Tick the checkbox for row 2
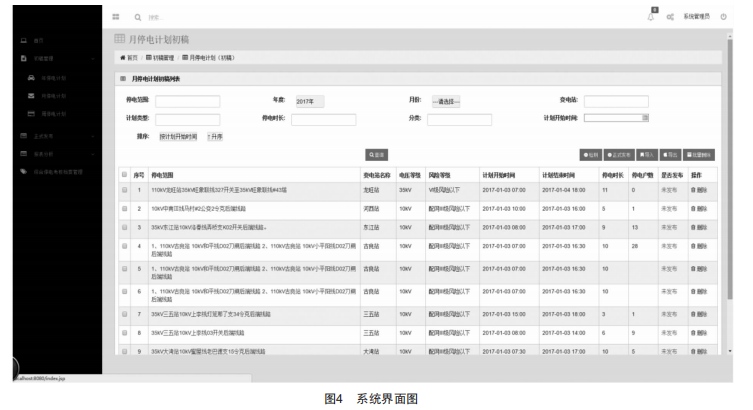The height and width of the screenshot is (410, 753). point(125,208)
